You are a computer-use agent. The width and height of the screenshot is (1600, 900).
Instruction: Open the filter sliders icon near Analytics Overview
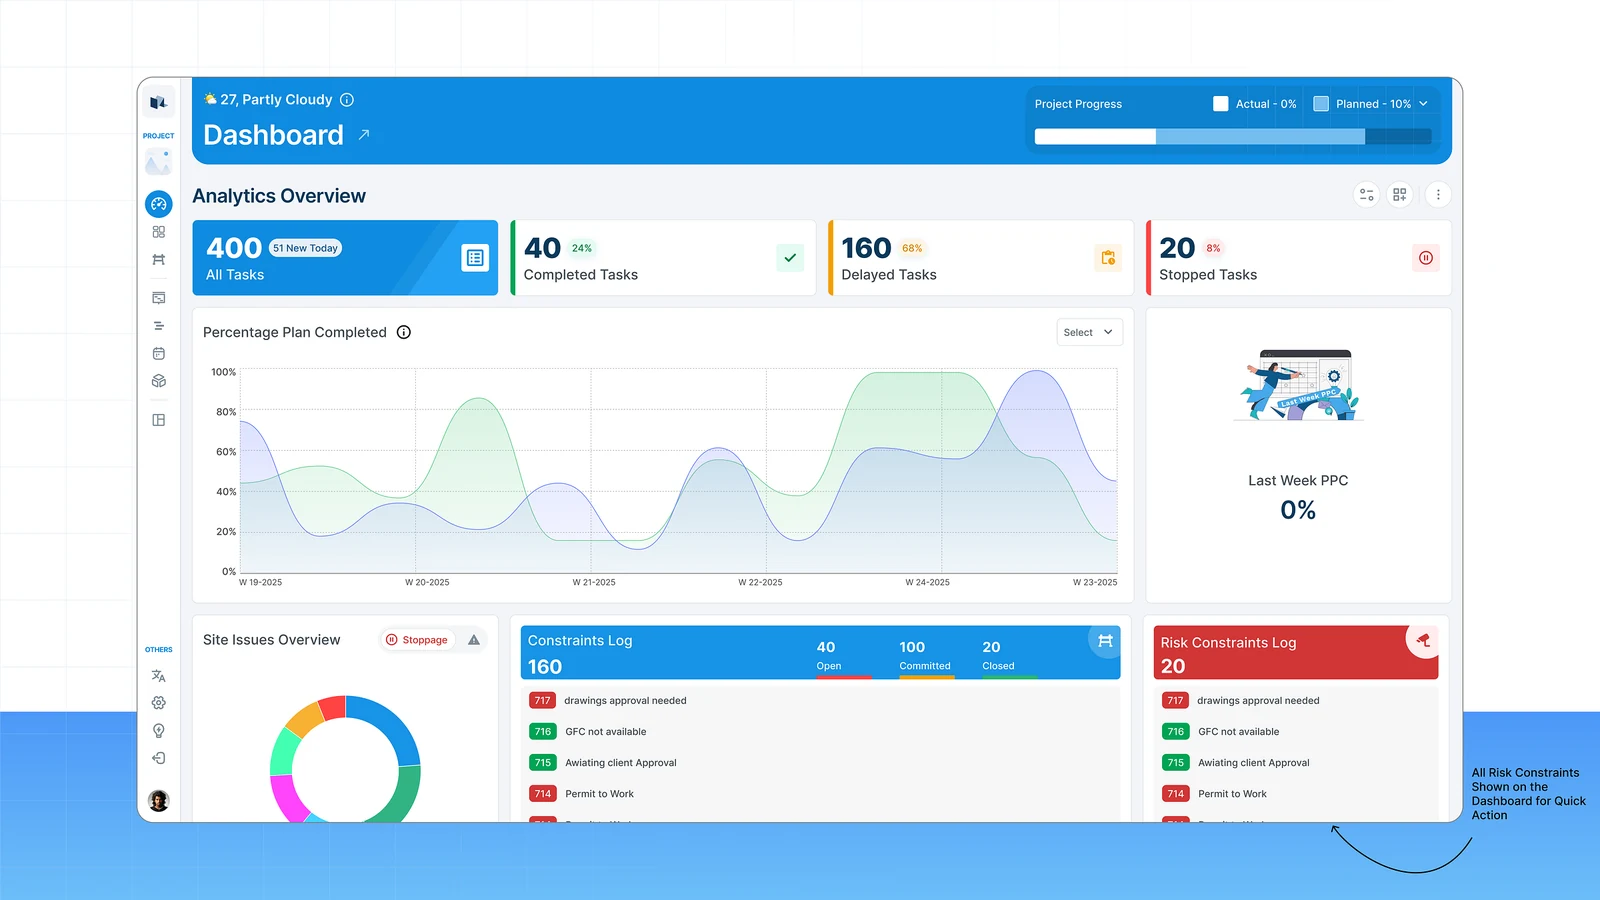click(x=1367, y=195)
